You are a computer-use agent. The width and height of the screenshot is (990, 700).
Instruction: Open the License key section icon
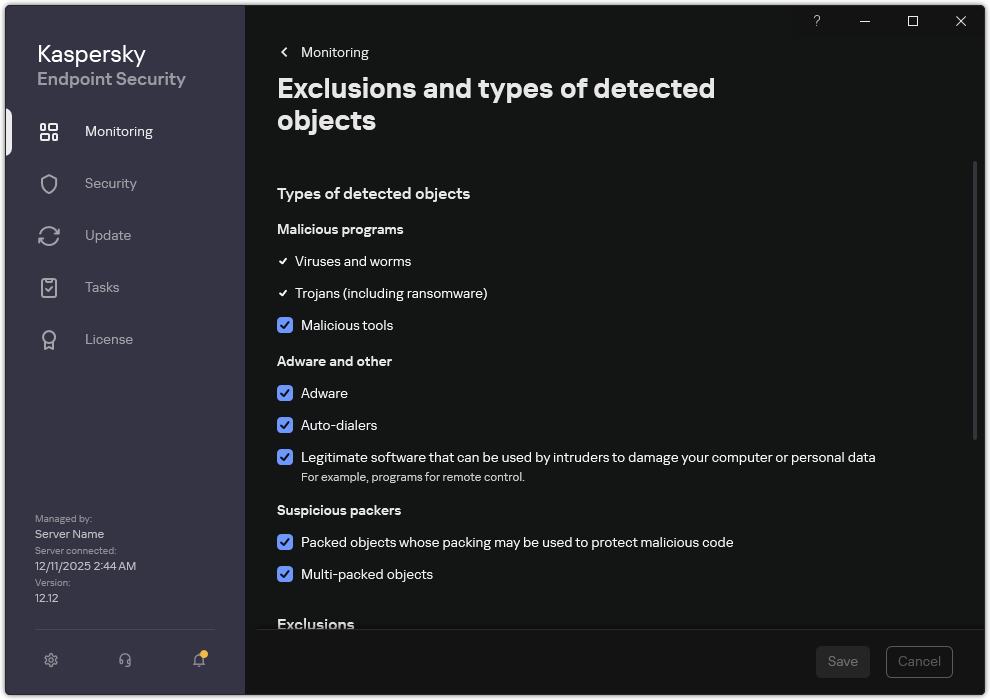49,339
